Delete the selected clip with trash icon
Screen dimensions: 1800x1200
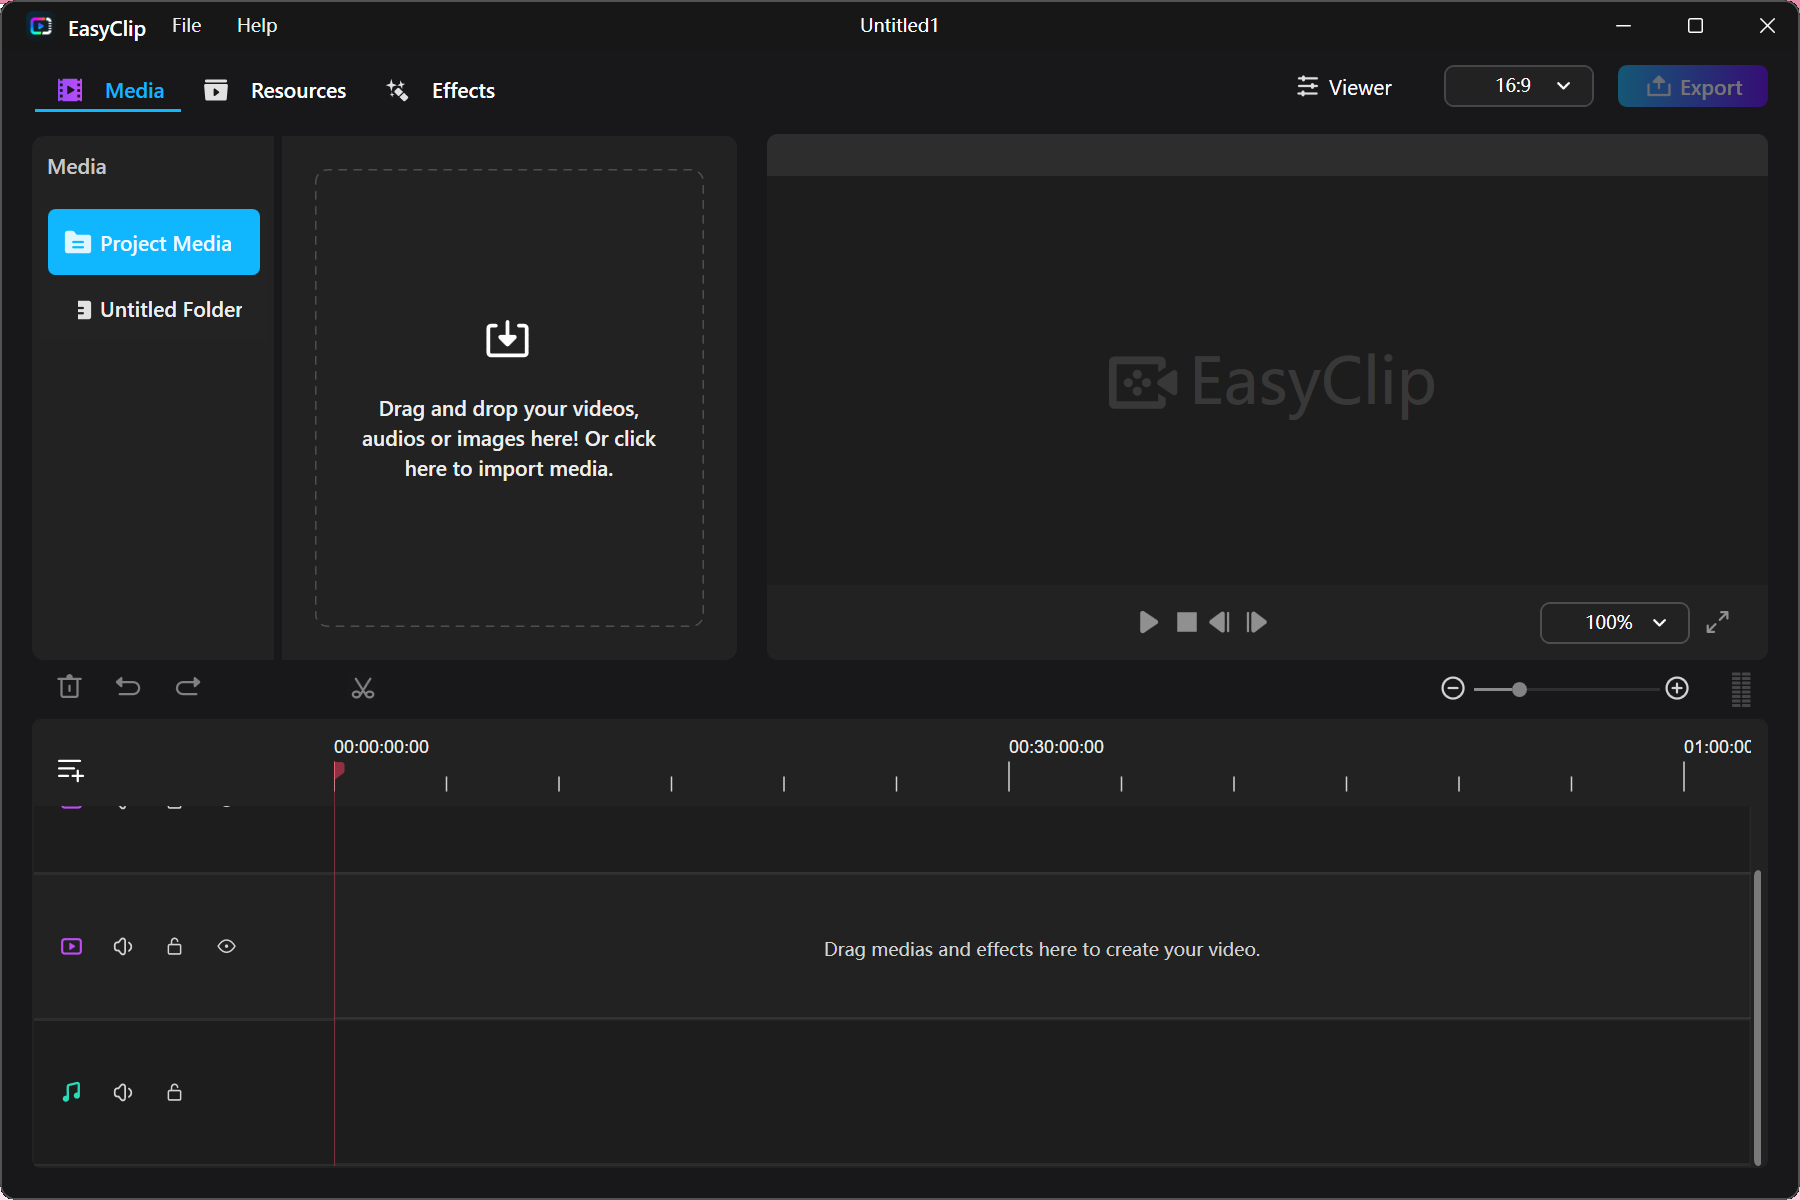coord(69,687)
